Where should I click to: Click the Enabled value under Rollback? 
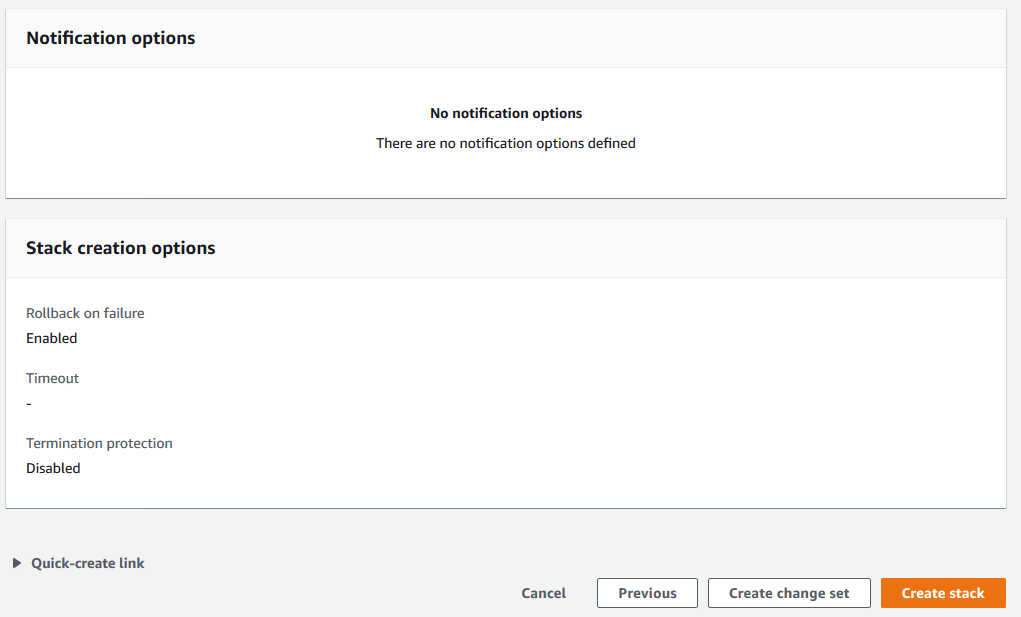point(51,338)
